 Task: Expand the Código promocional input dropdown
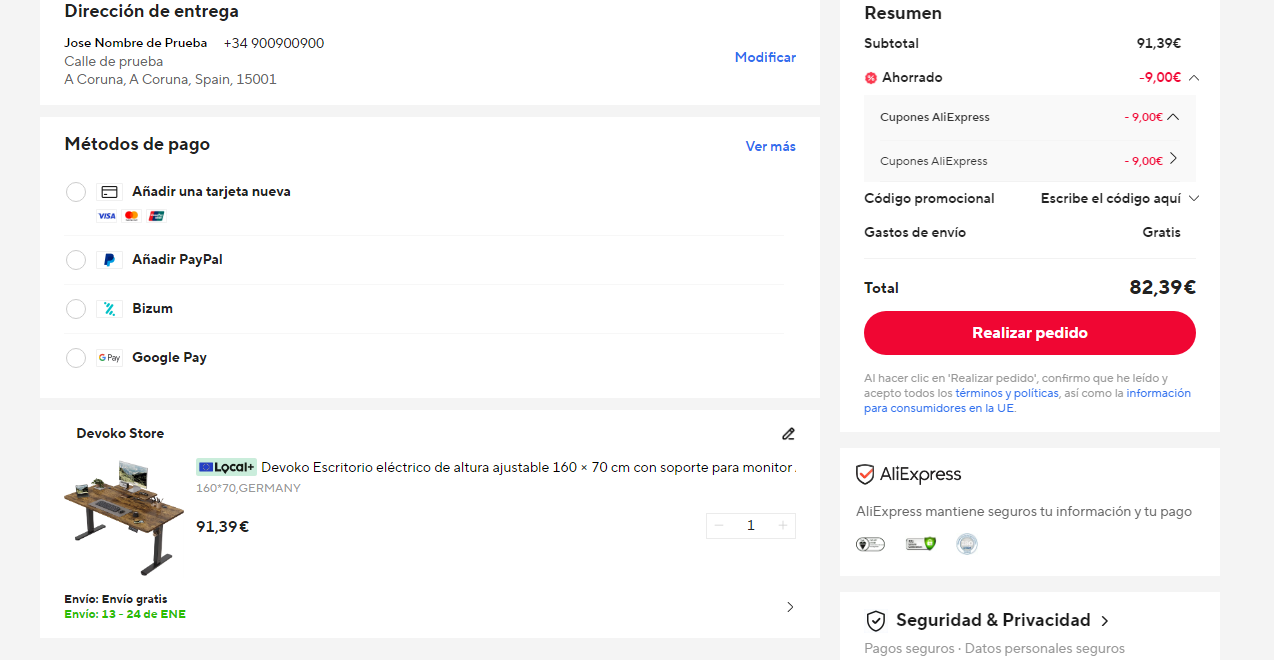pyautogui.click(x=1193, y=199)
